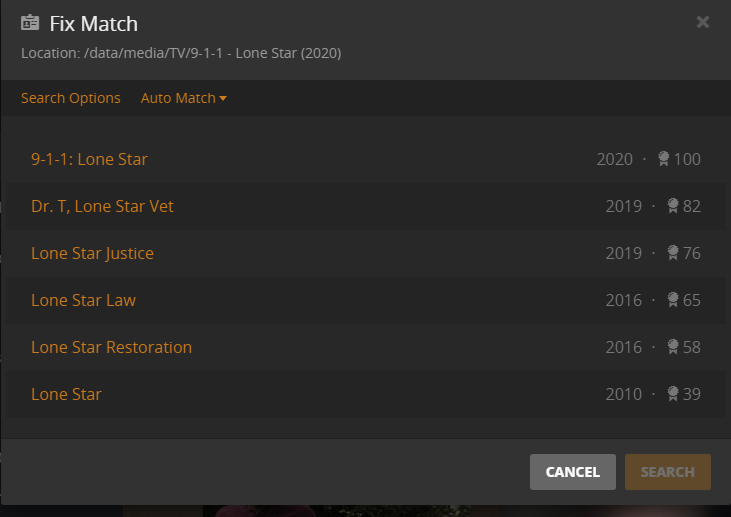
Task: Click the score badge icon beside 100
Action: [x=664, y=159]
